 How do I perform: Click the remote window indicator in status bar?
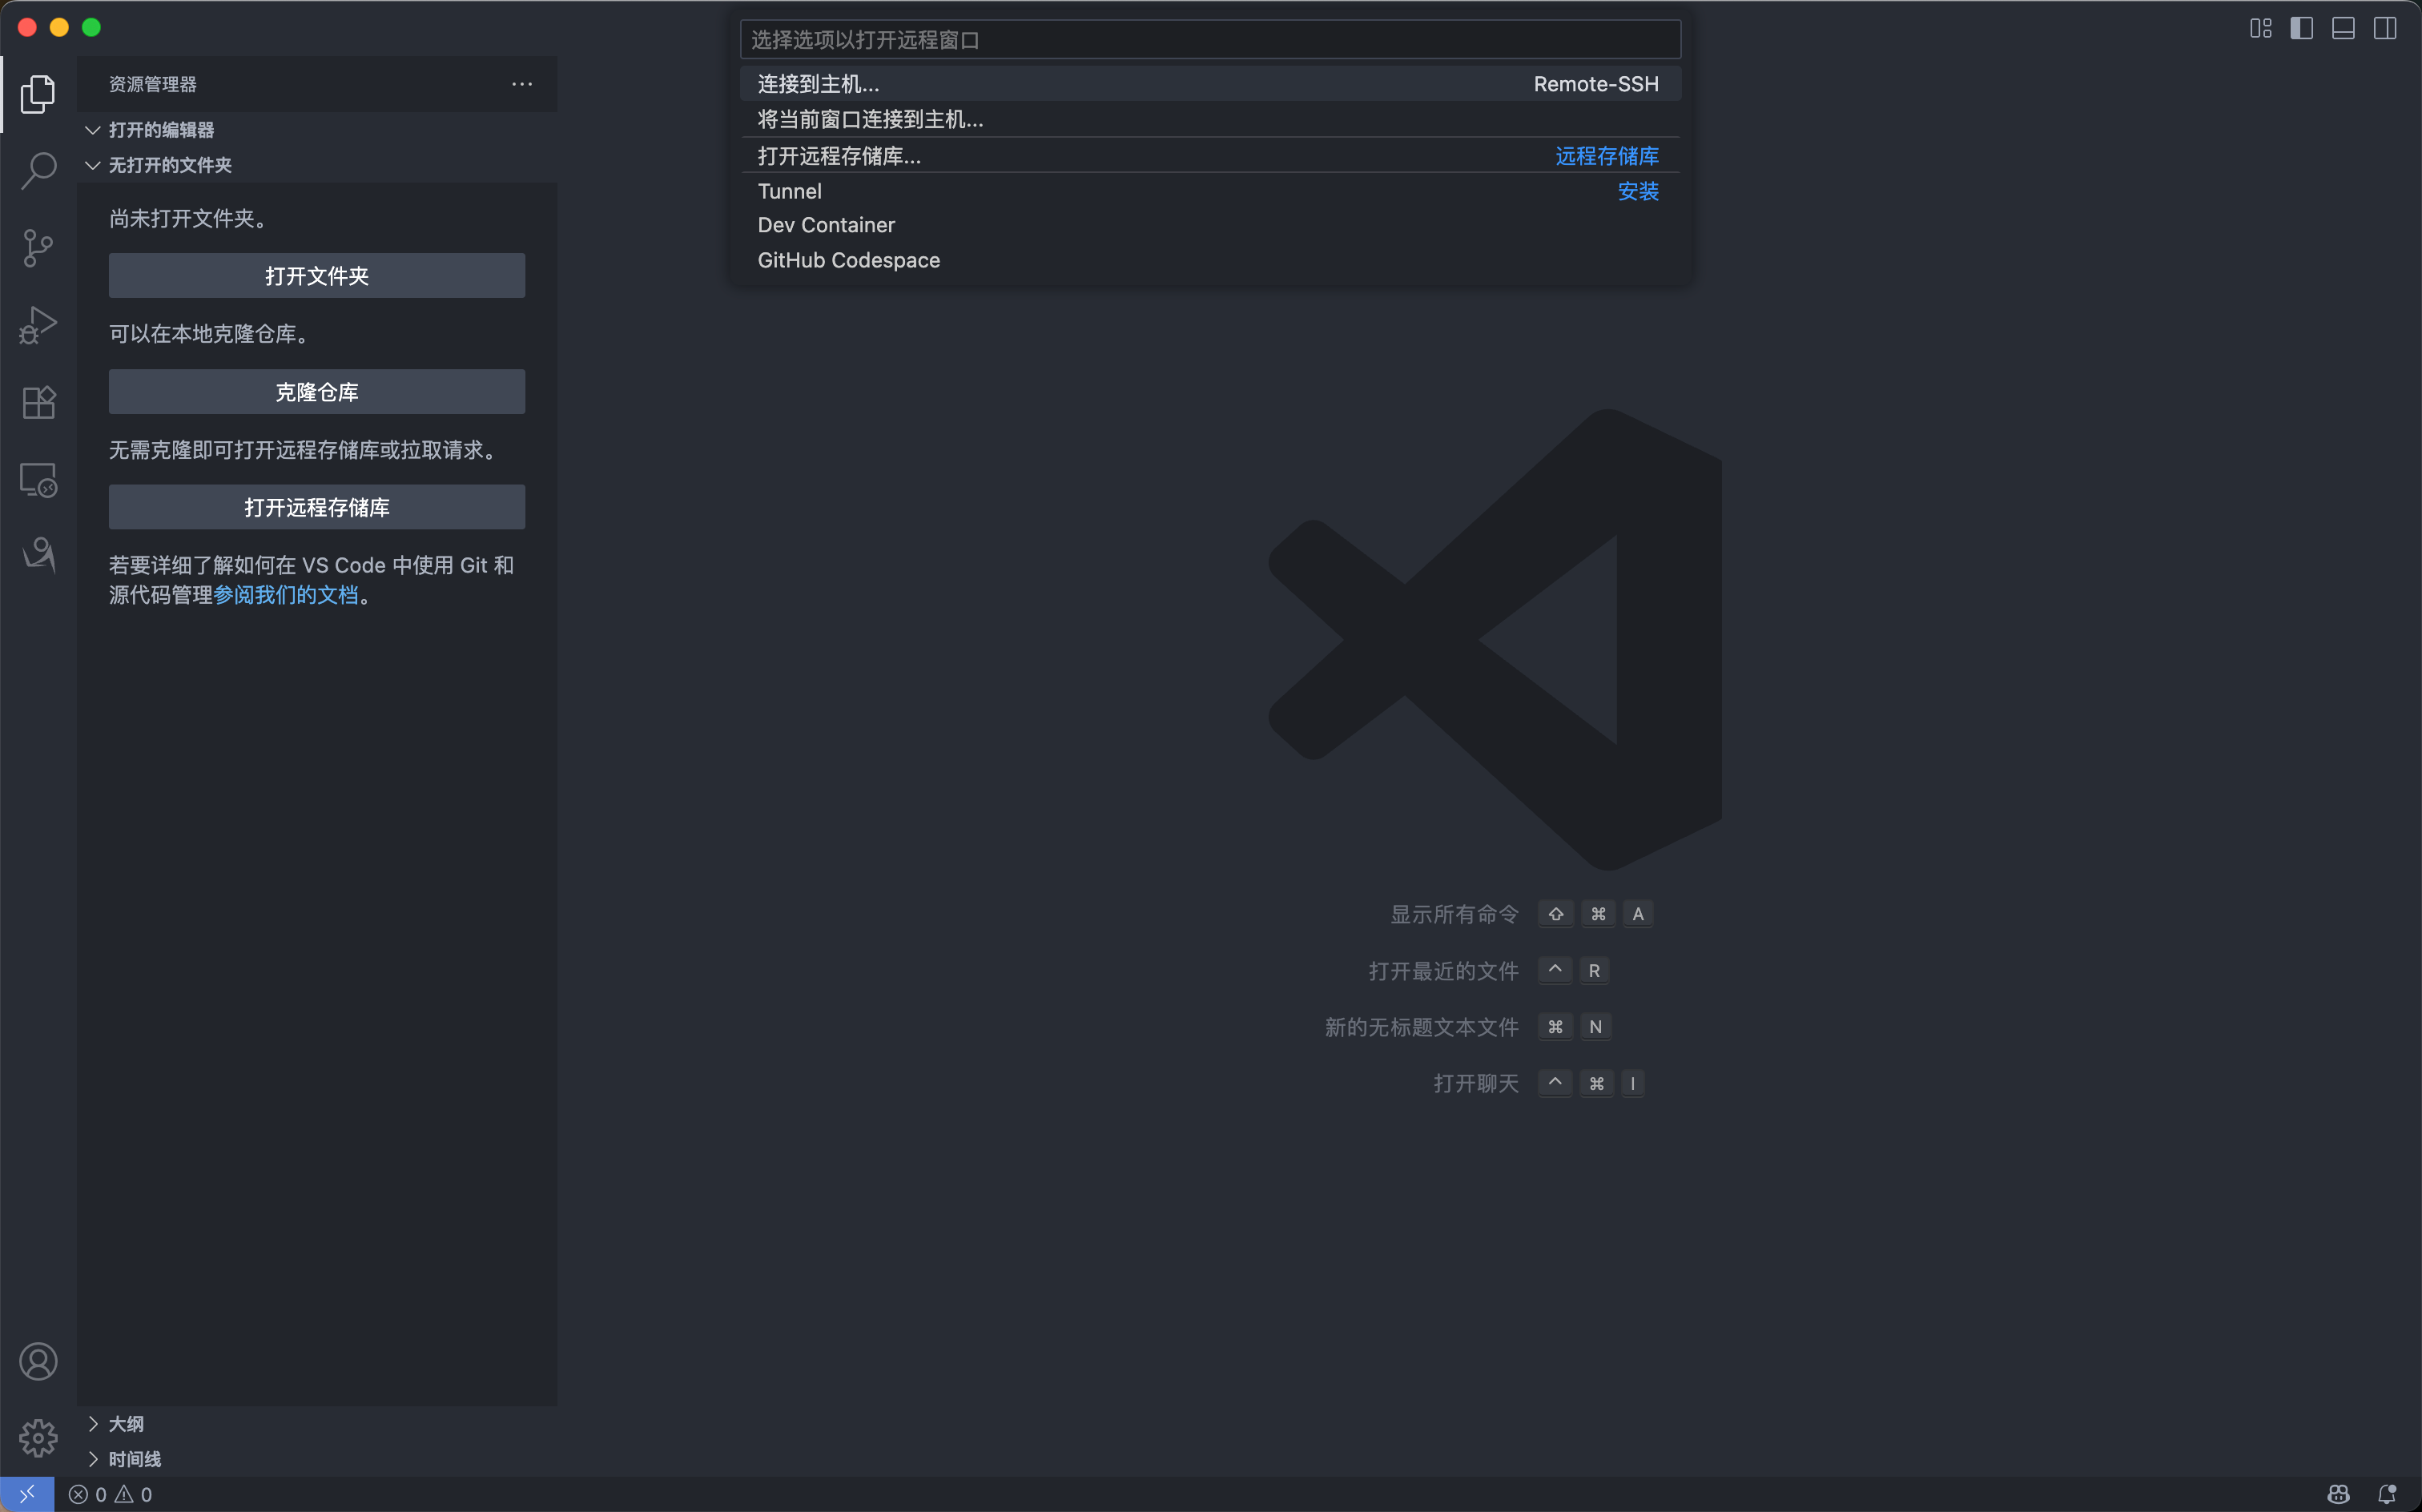coord(27,1494)
